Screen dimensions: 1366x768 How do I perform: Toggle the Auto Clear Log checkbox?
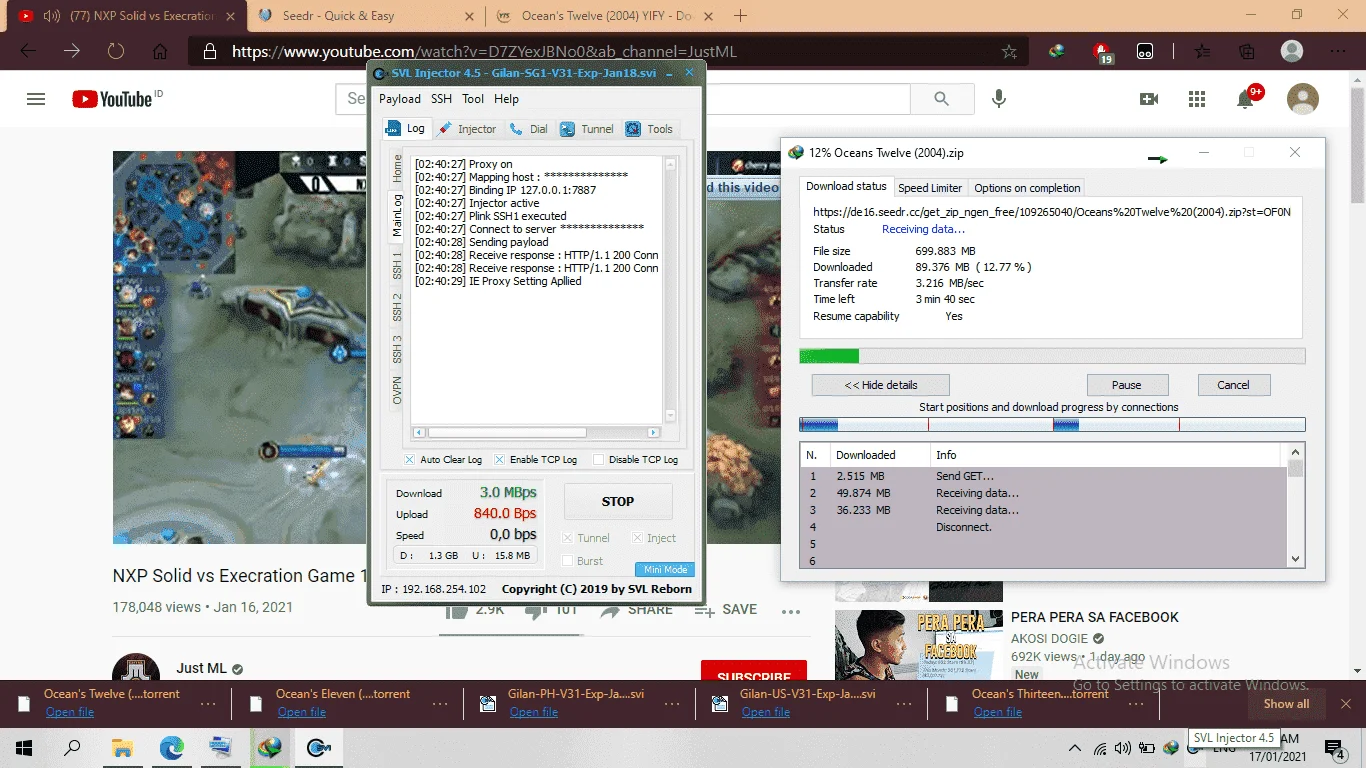click(x=410, y=460)
